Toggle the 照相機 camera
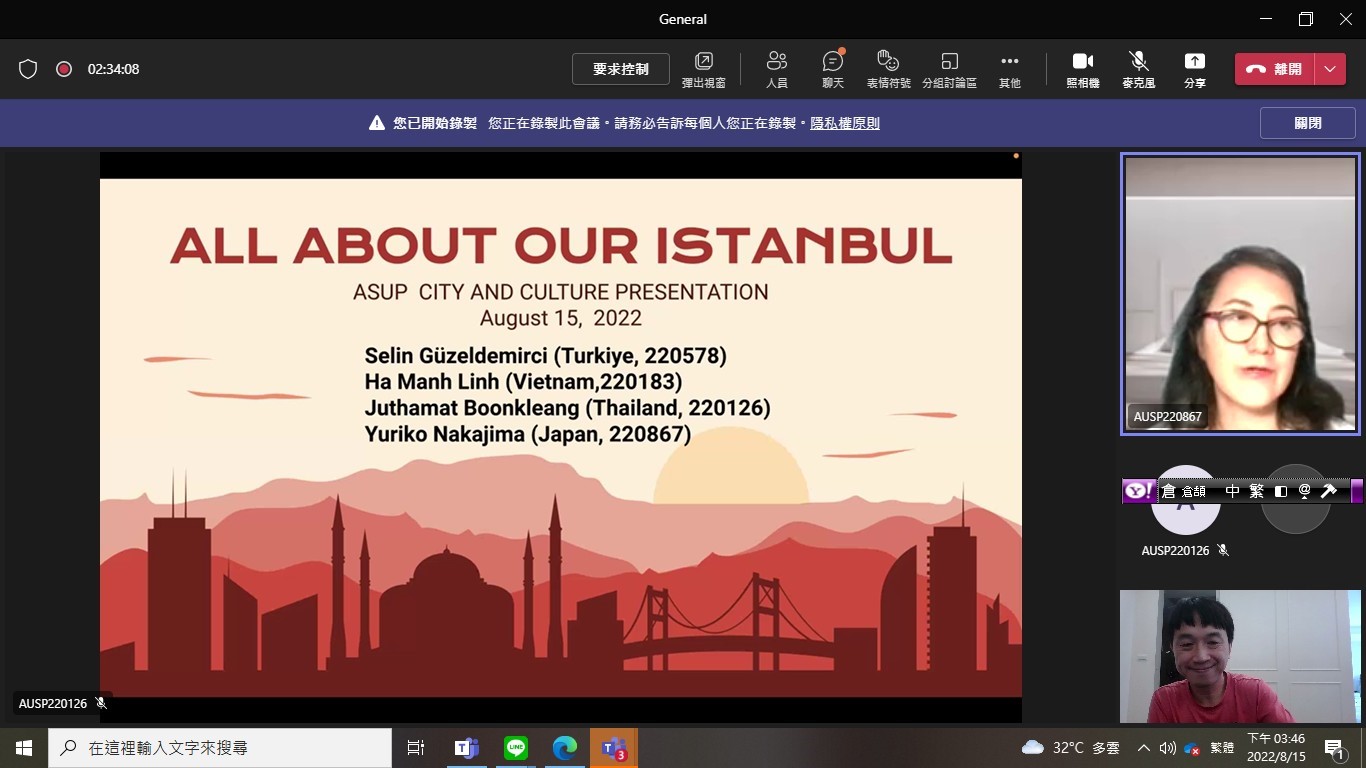Screen dimensions: 1366x768 (x=1083, y=69)
